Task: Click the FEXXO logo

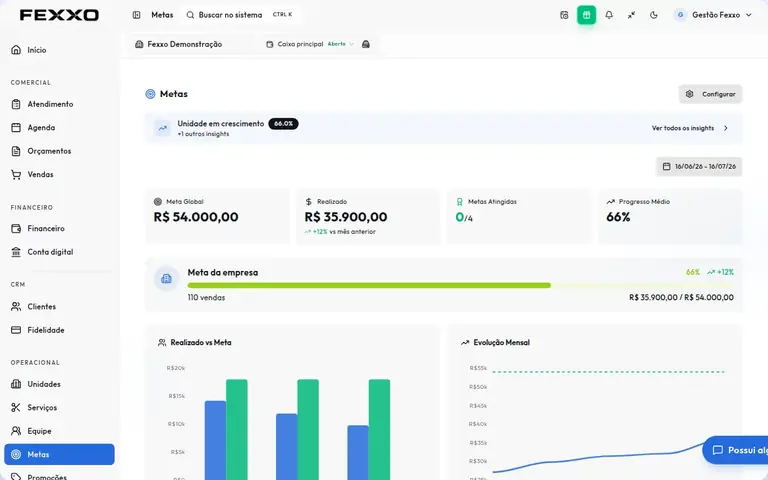Action: click(59, 15)
